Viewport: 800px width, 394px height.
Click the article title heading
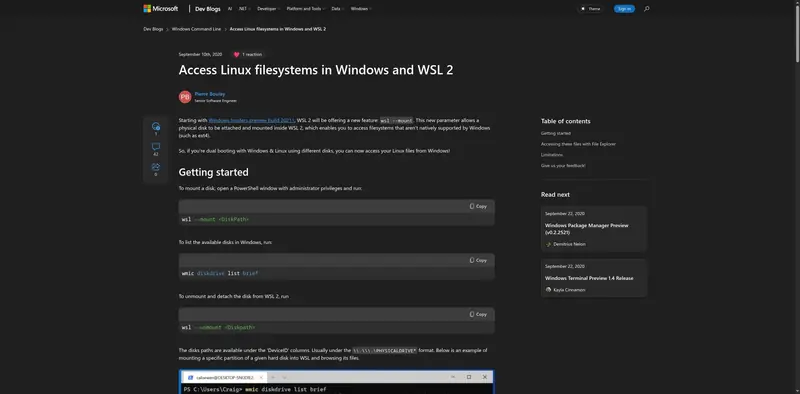pos(315,70)
